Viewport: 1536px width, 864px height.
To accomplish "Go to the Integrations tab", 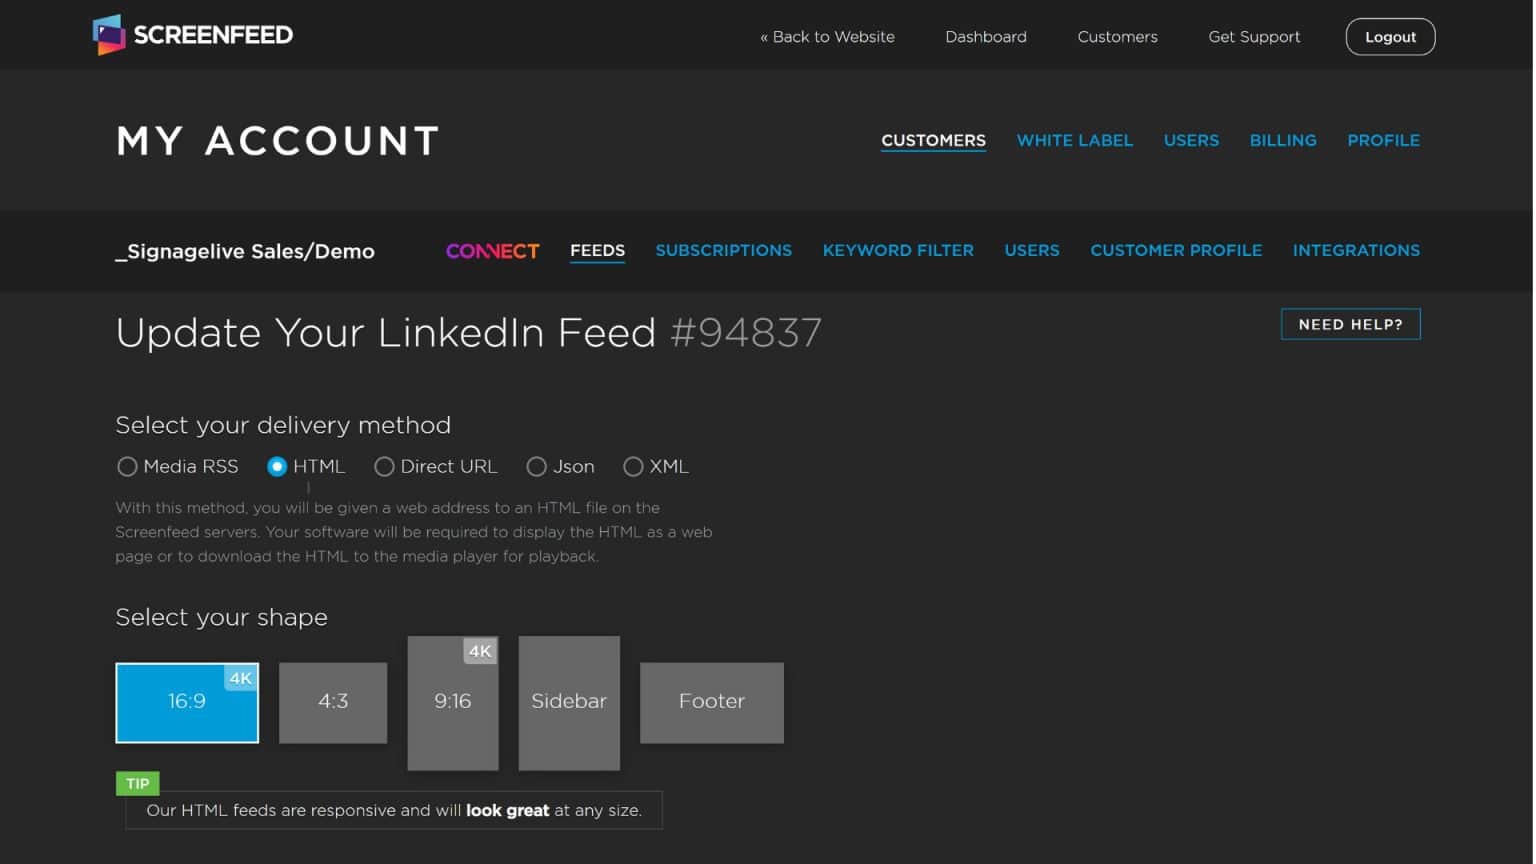I will pyautogui.click(x=1356, y=251).
